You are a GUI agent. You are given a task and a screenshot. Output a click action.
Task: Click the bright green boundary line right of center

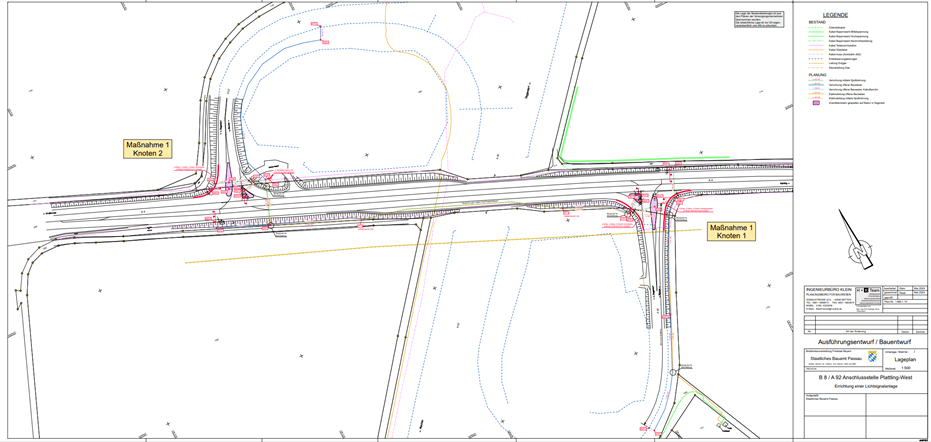pyautogui.click(x=568, y=121)
